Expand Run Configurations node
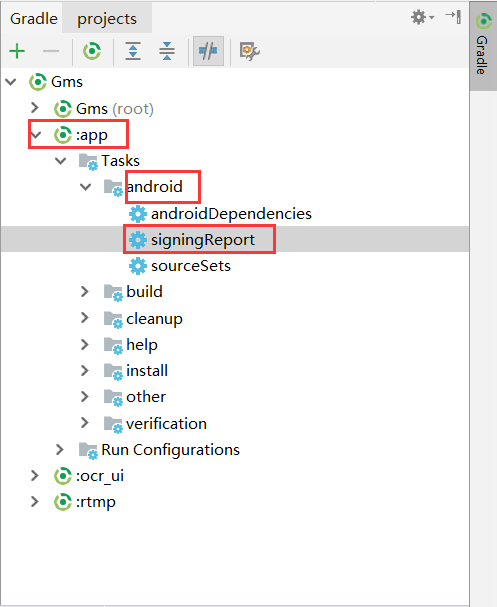Screen dimensions: 497x607 coord(60,449)
